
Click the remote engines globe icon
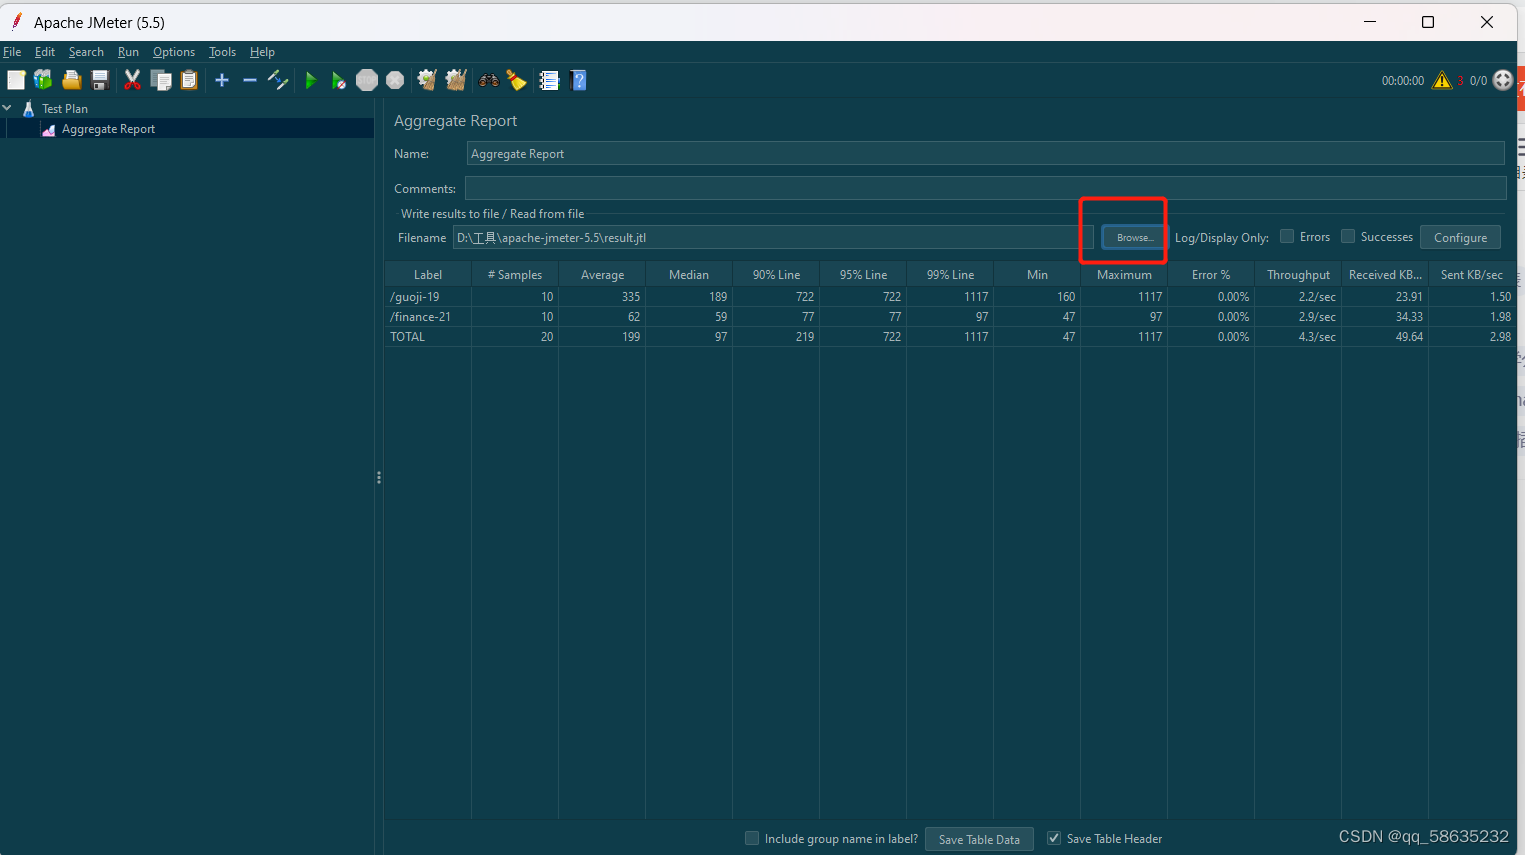(x=1503, y=80)
